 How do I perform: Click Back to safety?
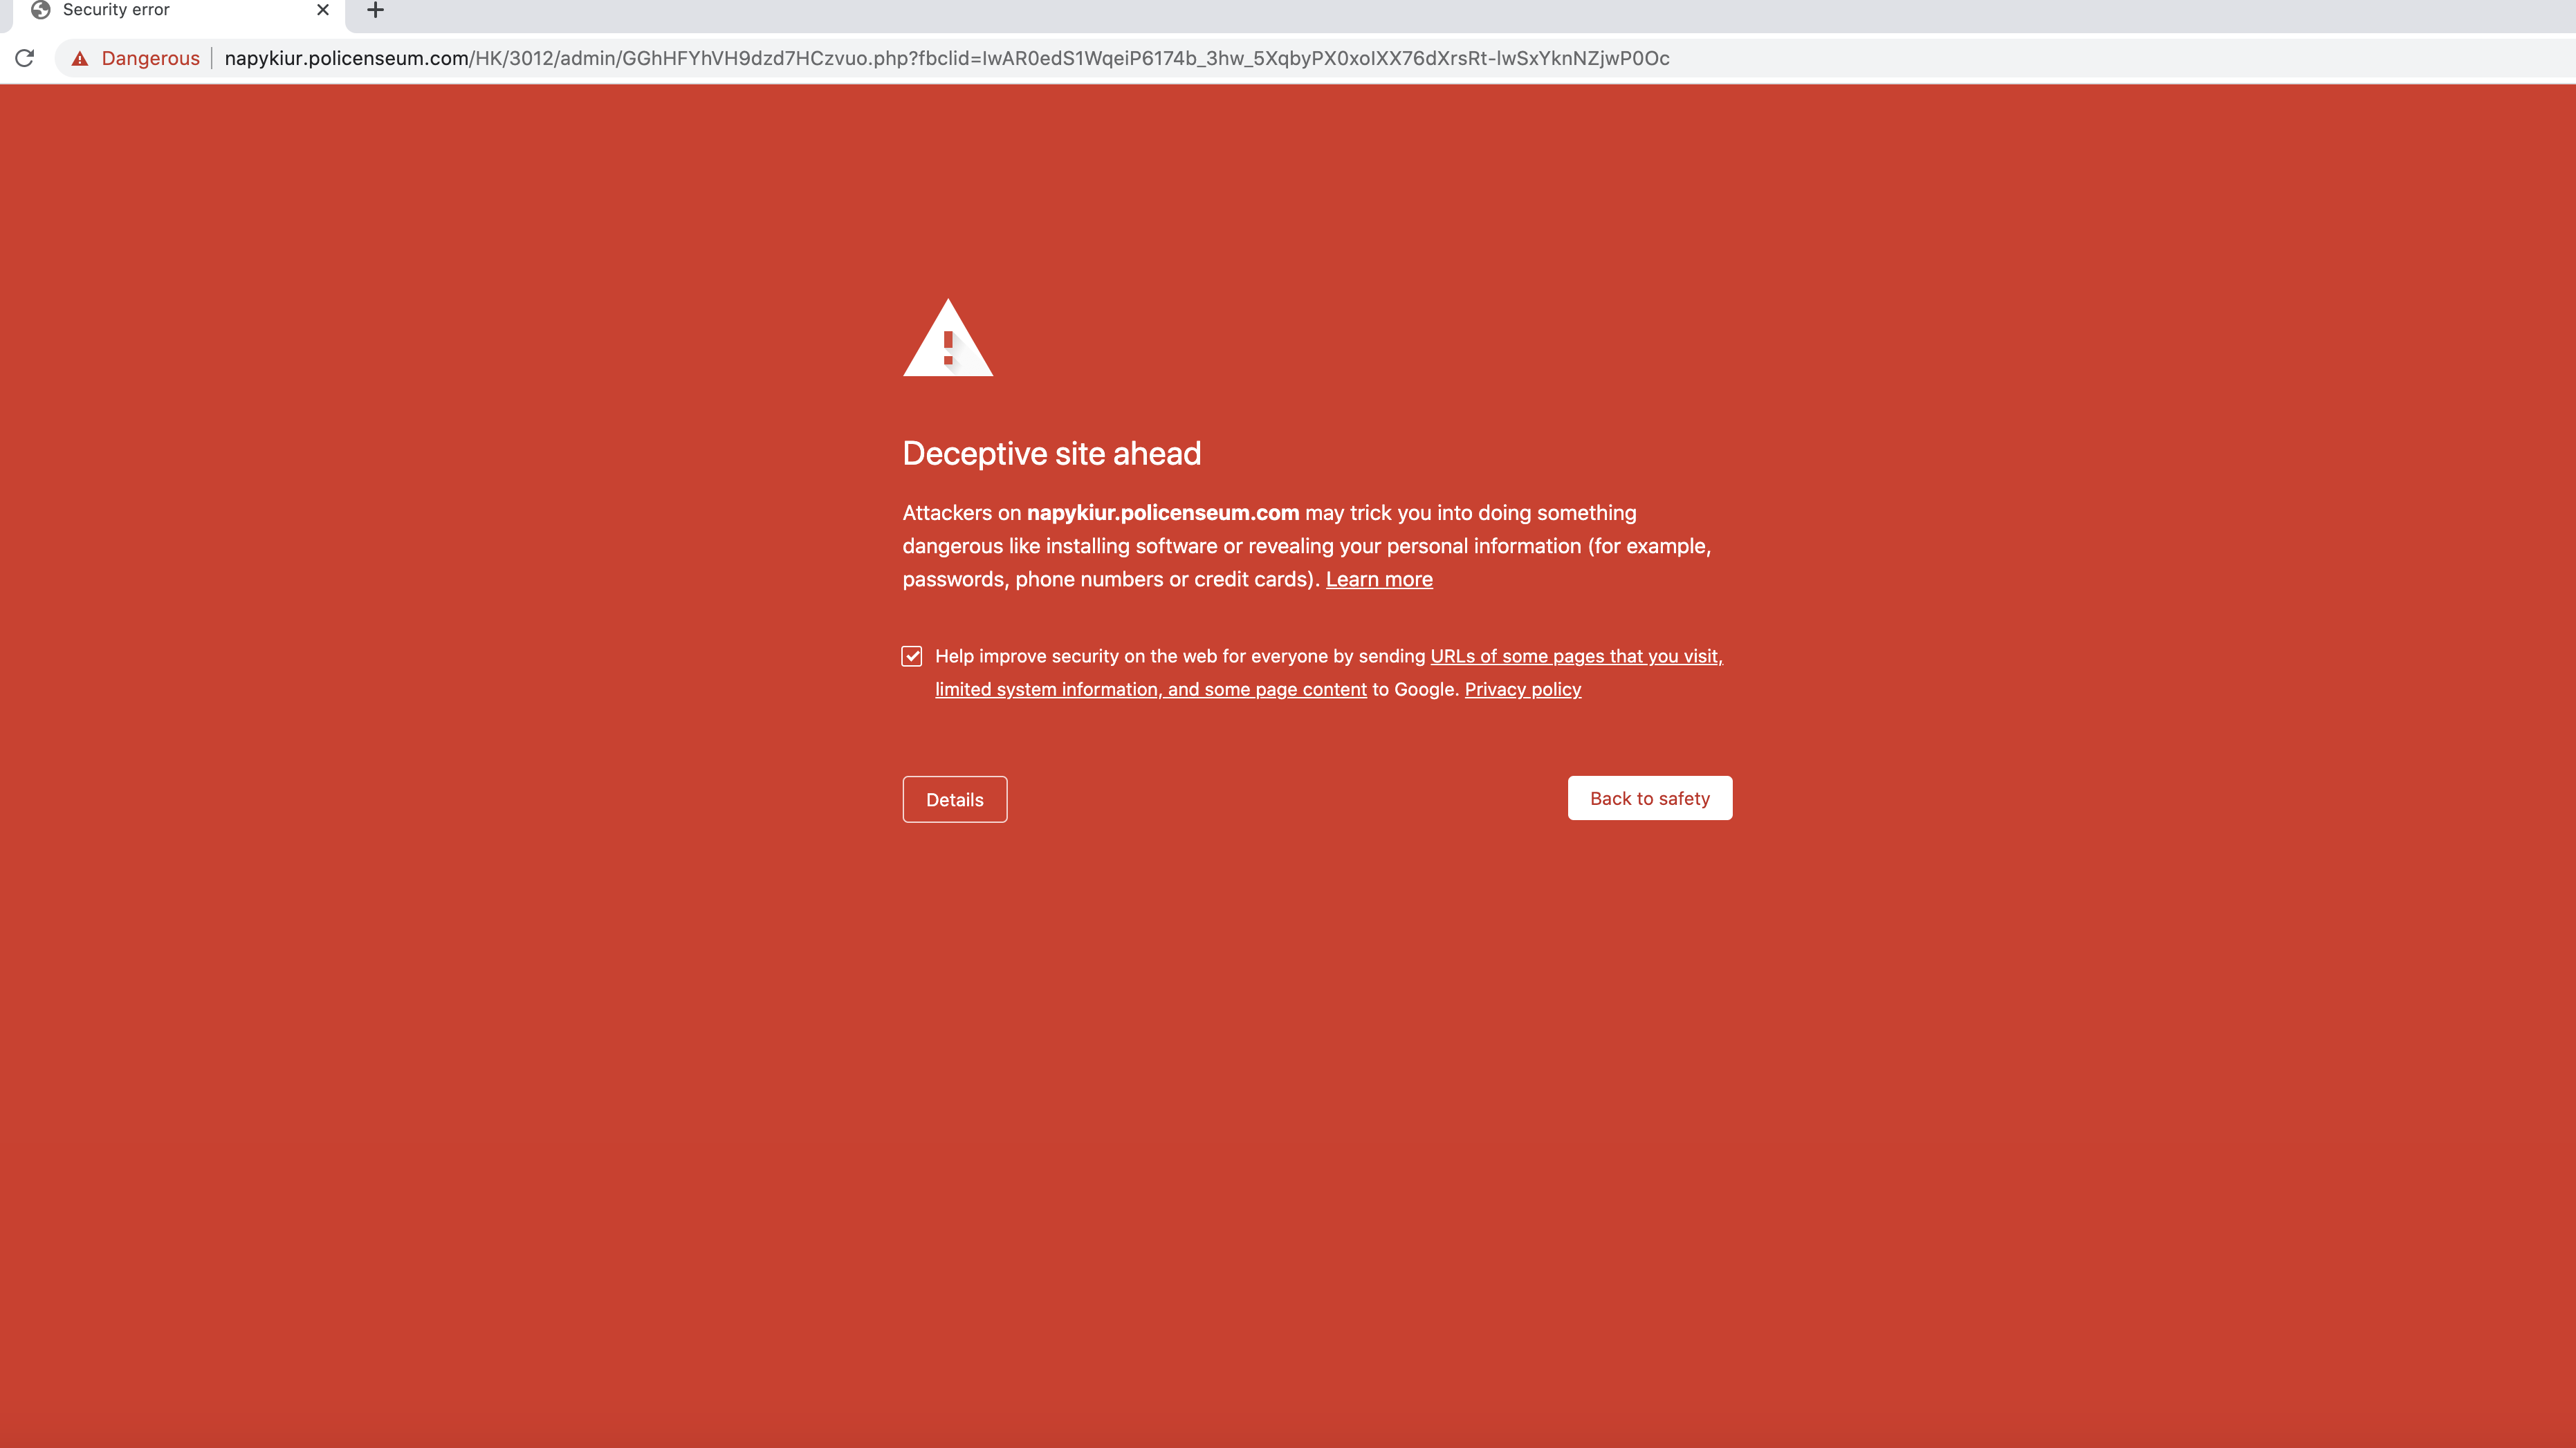(1649, 797)
